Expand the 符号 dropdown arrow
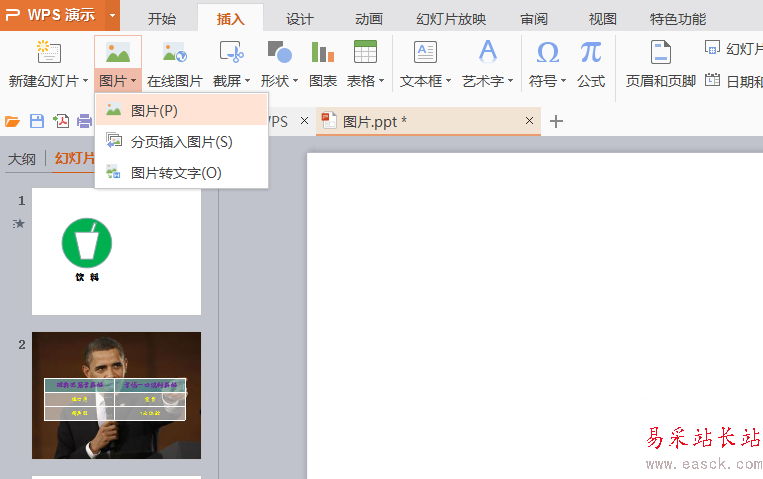The width and height of the screenshot is (763, 479). click(x=563, y=81)
